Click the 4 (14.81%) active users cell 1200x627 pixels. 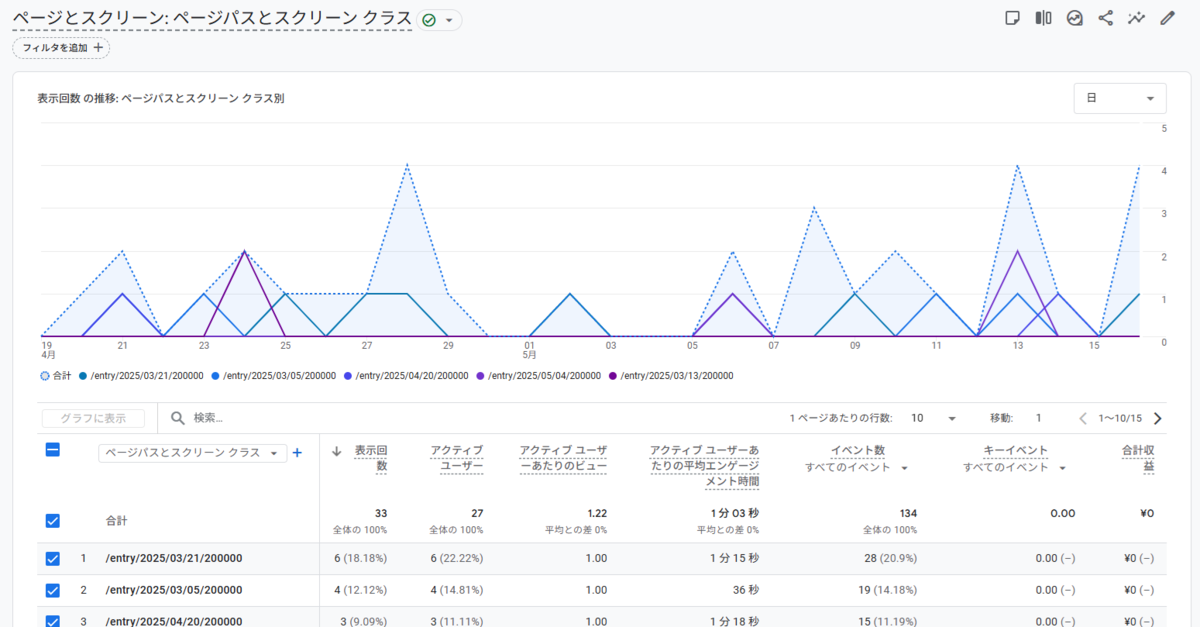click(x=456, y=590)
